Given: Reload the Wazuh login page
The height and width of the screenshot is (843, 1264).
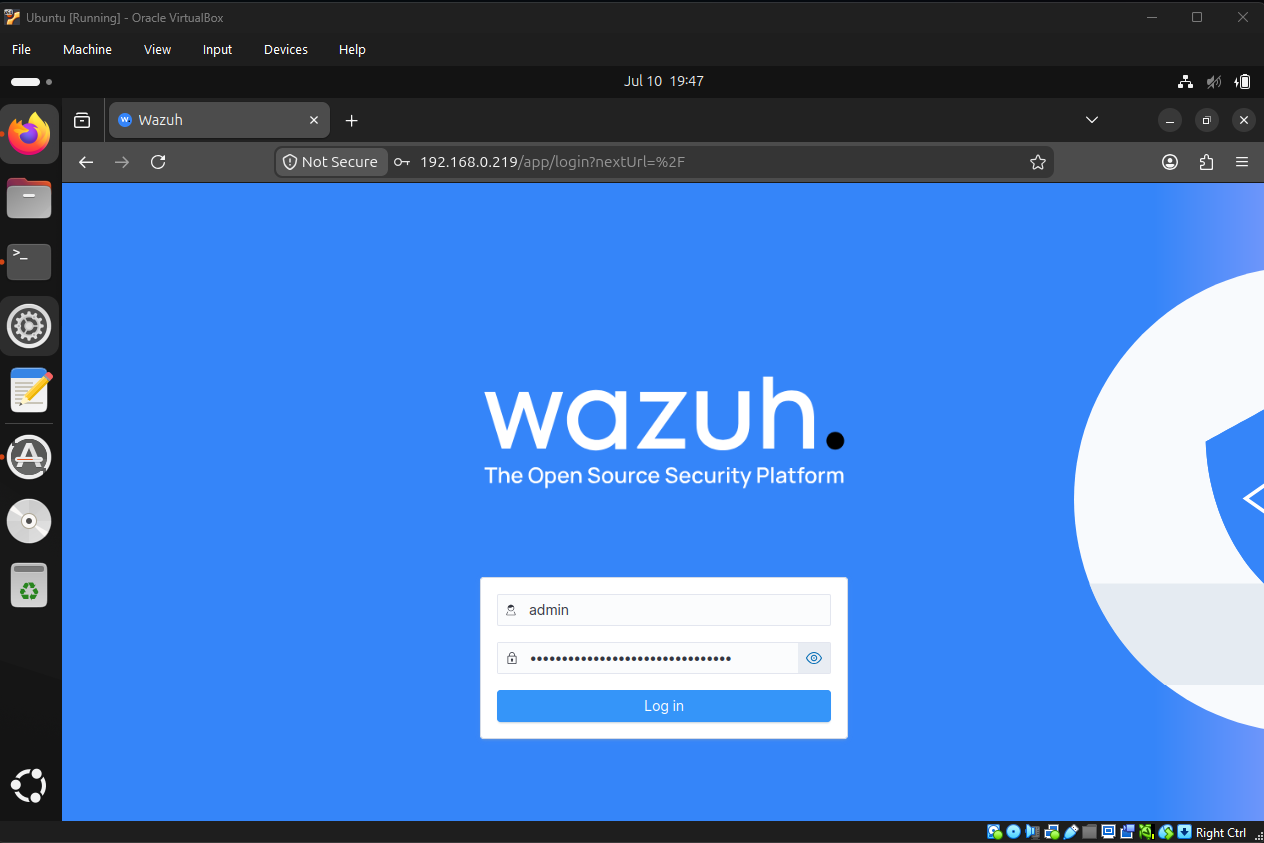Looking at the screenshot, I should pyautogui.click(x=158, y=162).
